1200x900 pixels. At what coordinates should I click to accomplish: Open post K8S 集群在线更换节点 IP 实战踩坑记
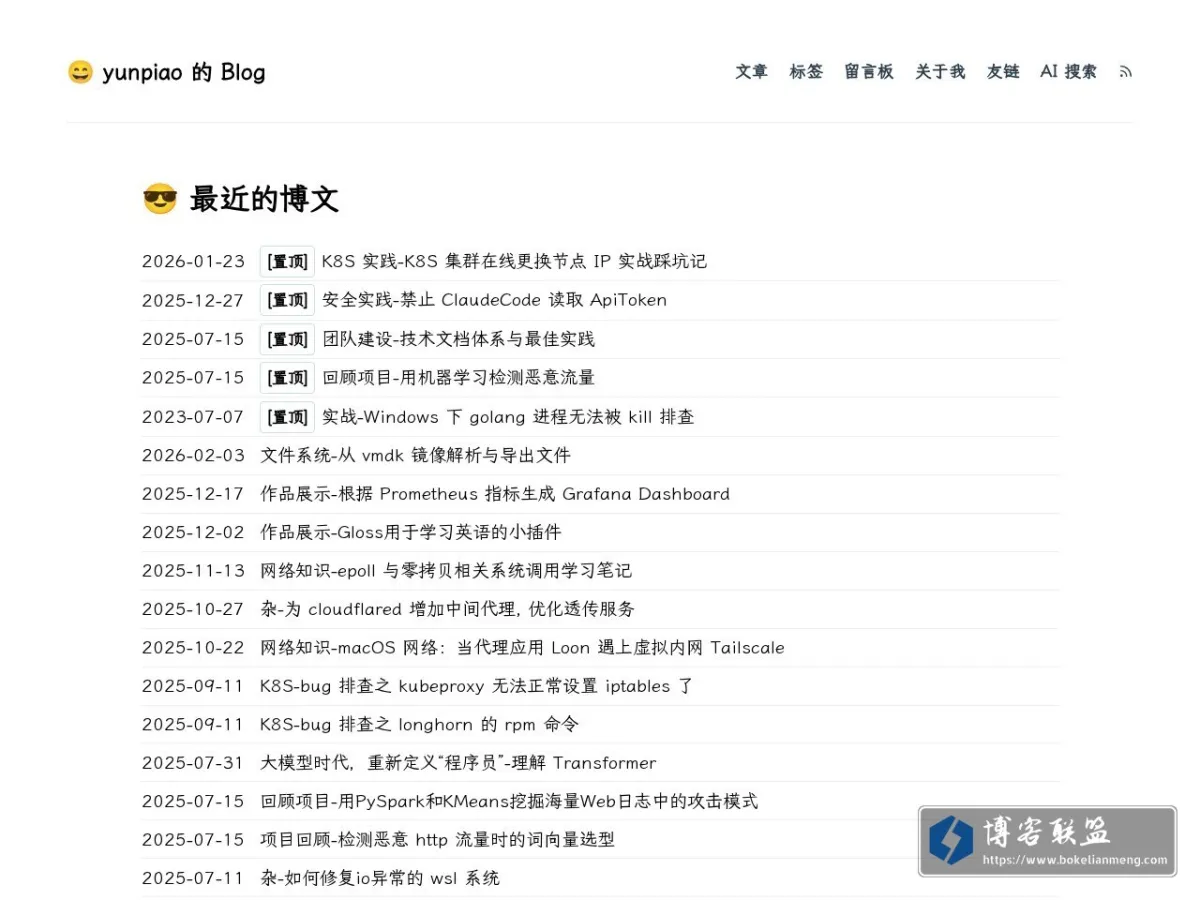coord(514,262)
